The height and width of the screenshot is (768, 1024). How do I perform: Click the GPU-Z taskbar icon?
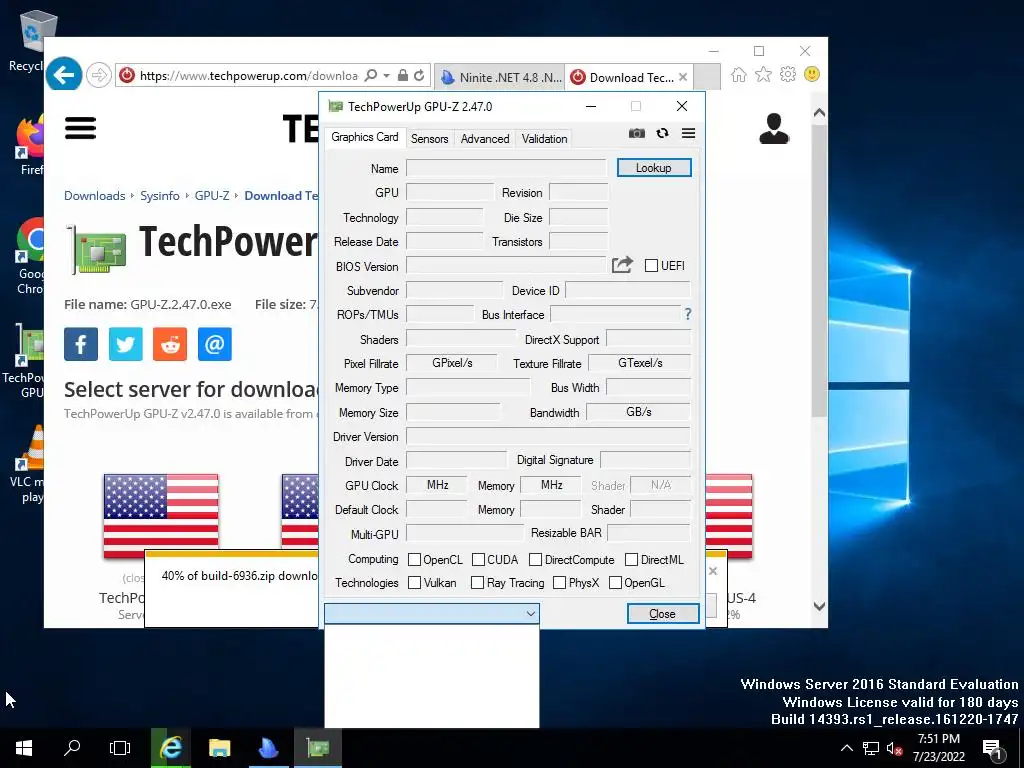point(317,748)
